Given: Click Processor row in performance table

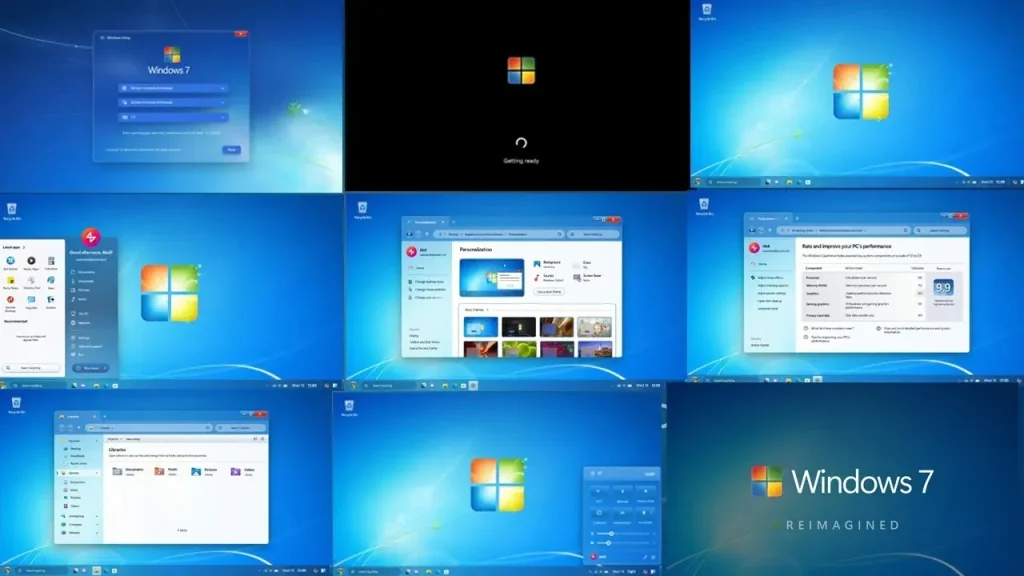Looking at the screenshot, I should (x=864, y=278).
